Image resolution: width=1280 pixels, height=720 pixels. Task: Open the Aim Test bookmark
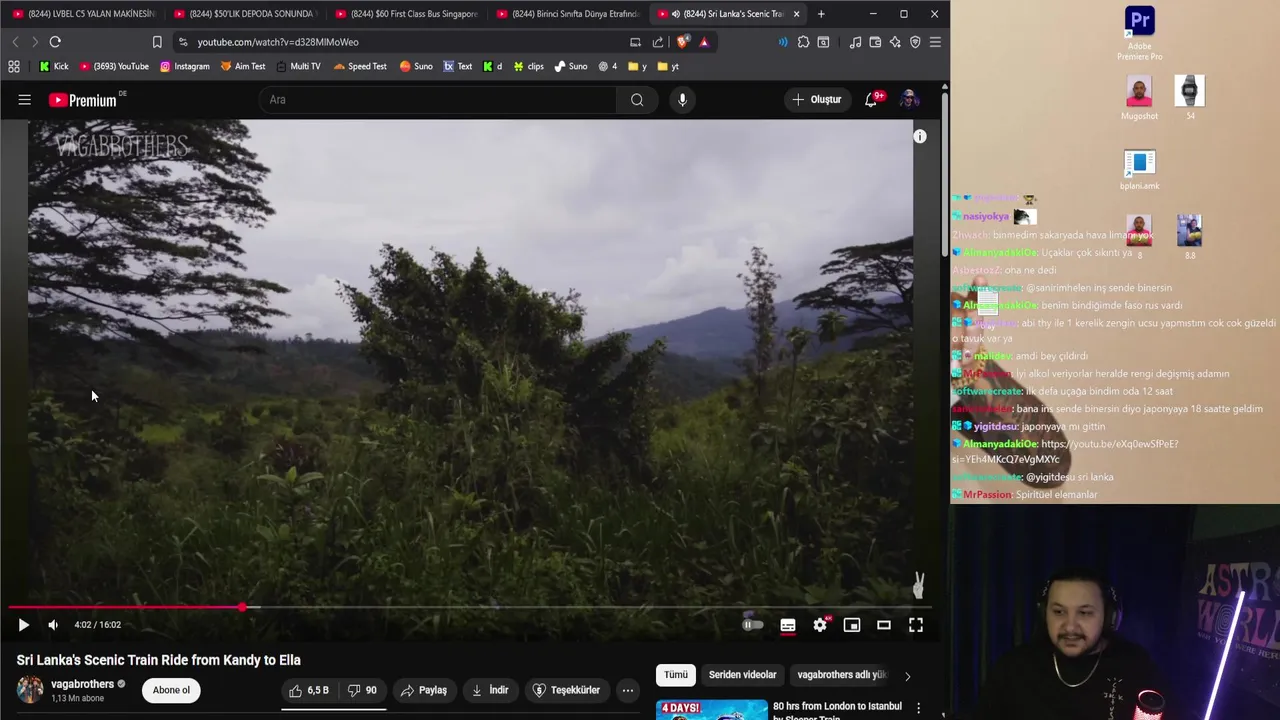point(242,67)
